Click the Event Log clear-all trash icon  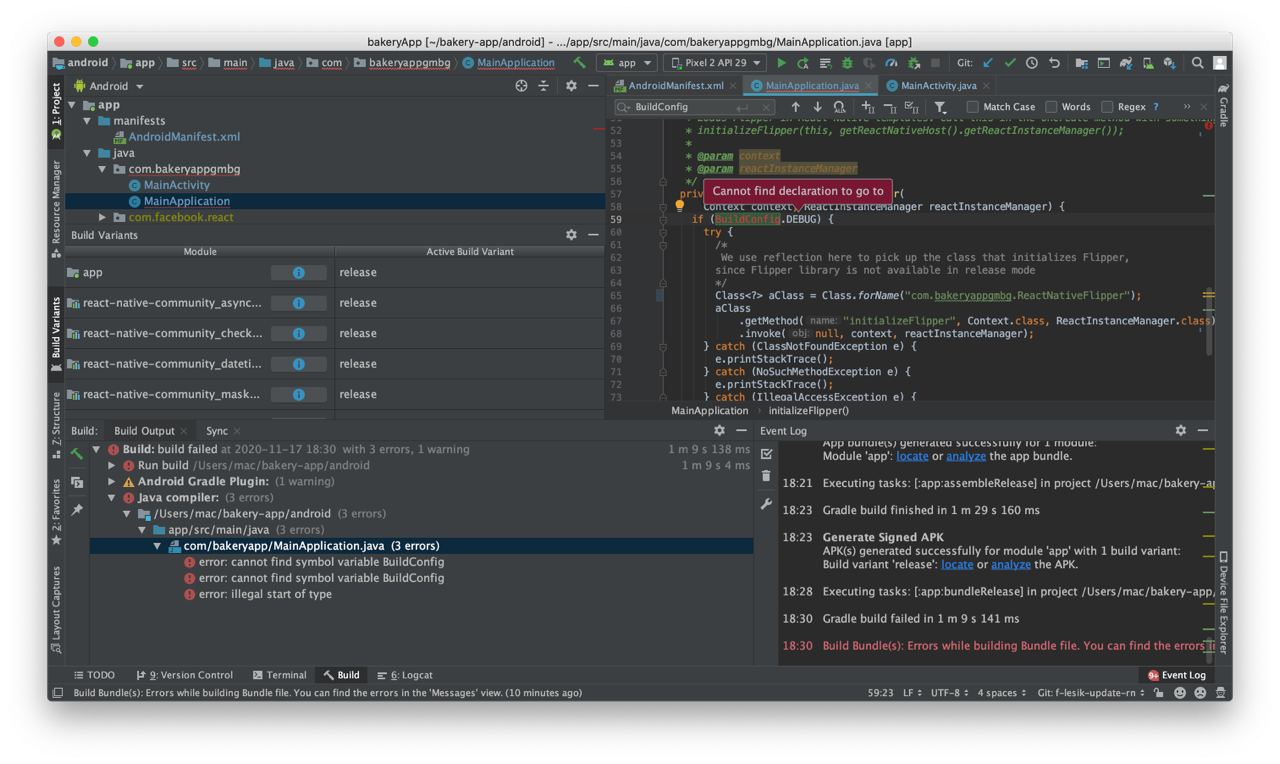pyautogui.click(x=766, y=477)
